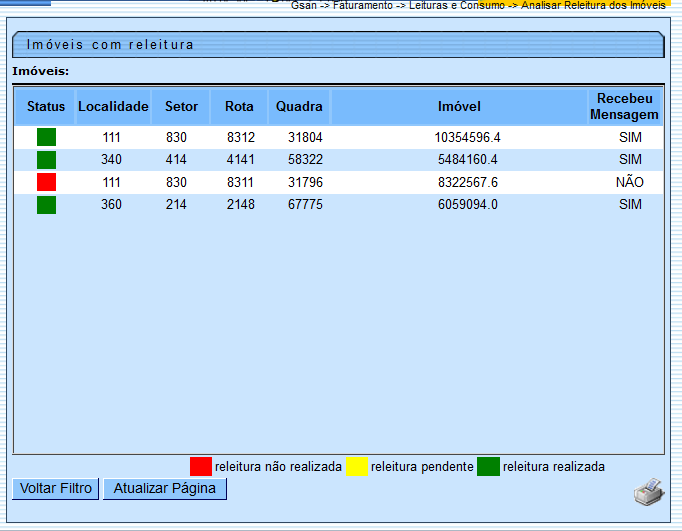This screenshot has width=682, height=531.
Task: Click 'NÃO' message value in third row
Action: point(629,182)
